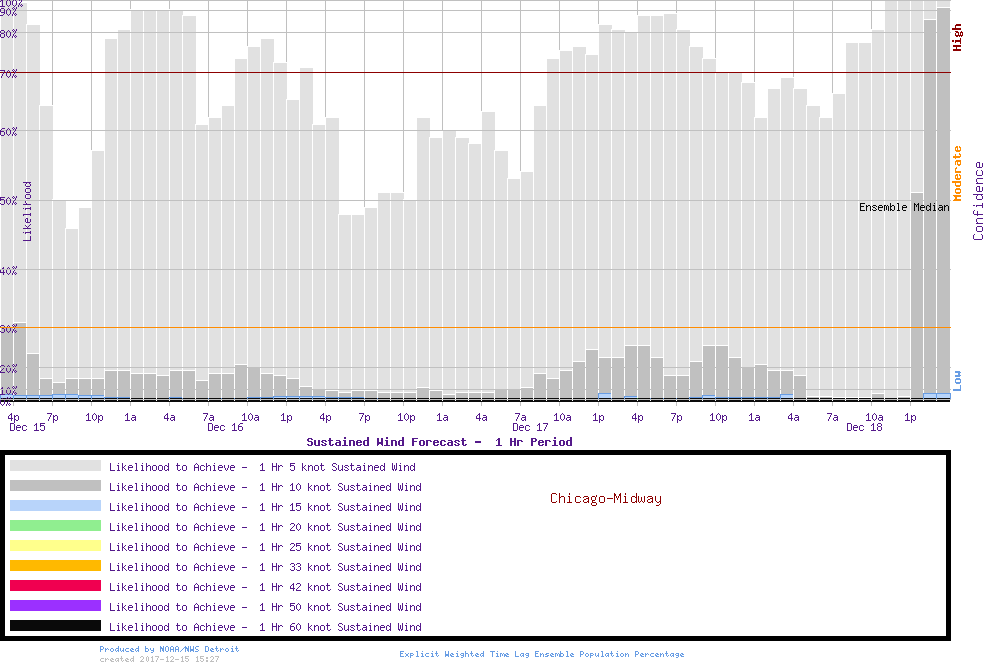Select the High confidence label
The width and height of the screenshot is (1000, 670).
(x=957, y=38)
